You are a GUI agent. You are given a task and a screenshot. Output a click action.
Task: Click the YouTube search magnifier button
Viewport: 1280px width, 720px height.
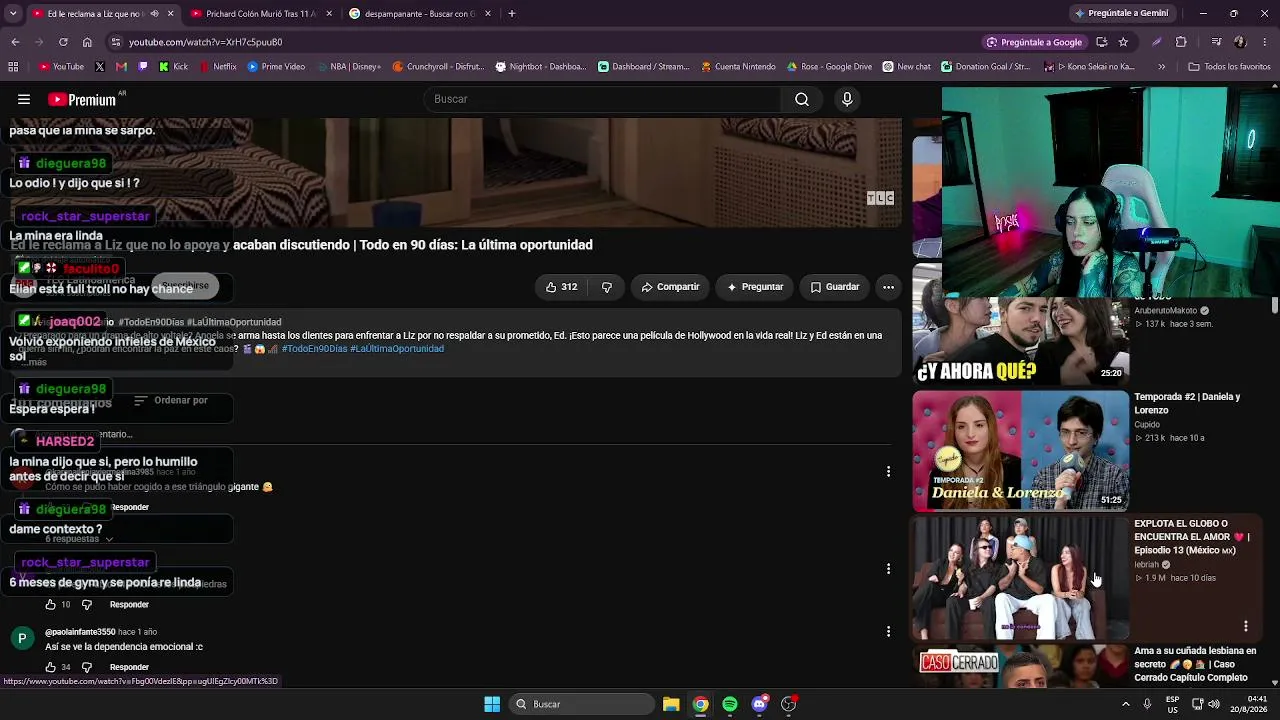coord(802,99)
